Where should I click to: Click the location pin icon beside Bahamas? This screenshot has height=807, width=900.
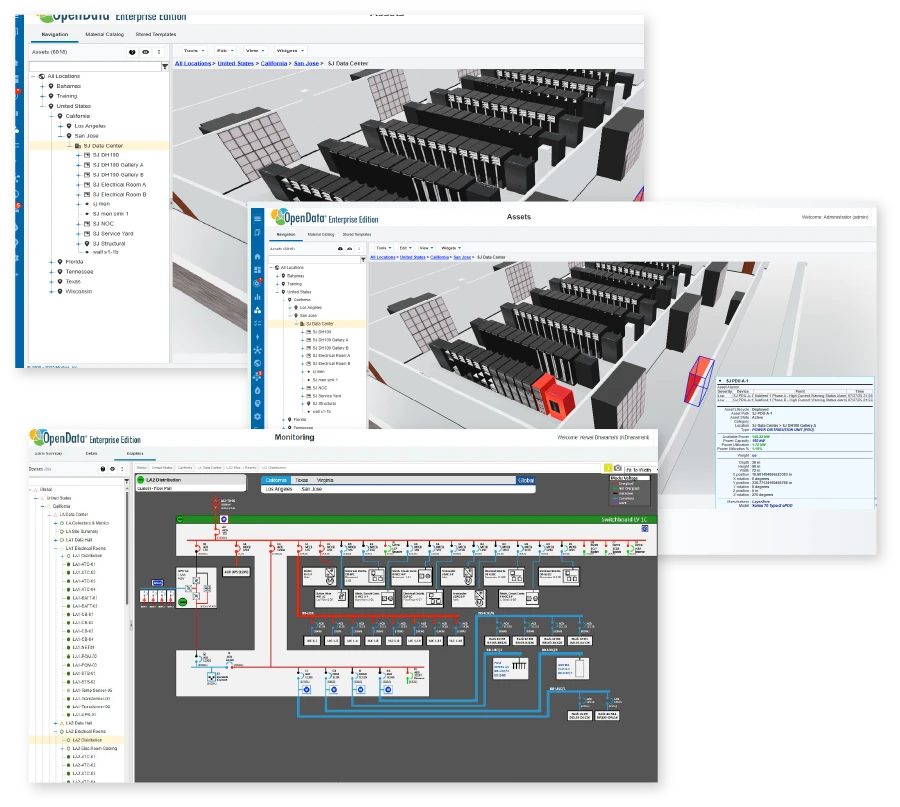click(51, 86)
